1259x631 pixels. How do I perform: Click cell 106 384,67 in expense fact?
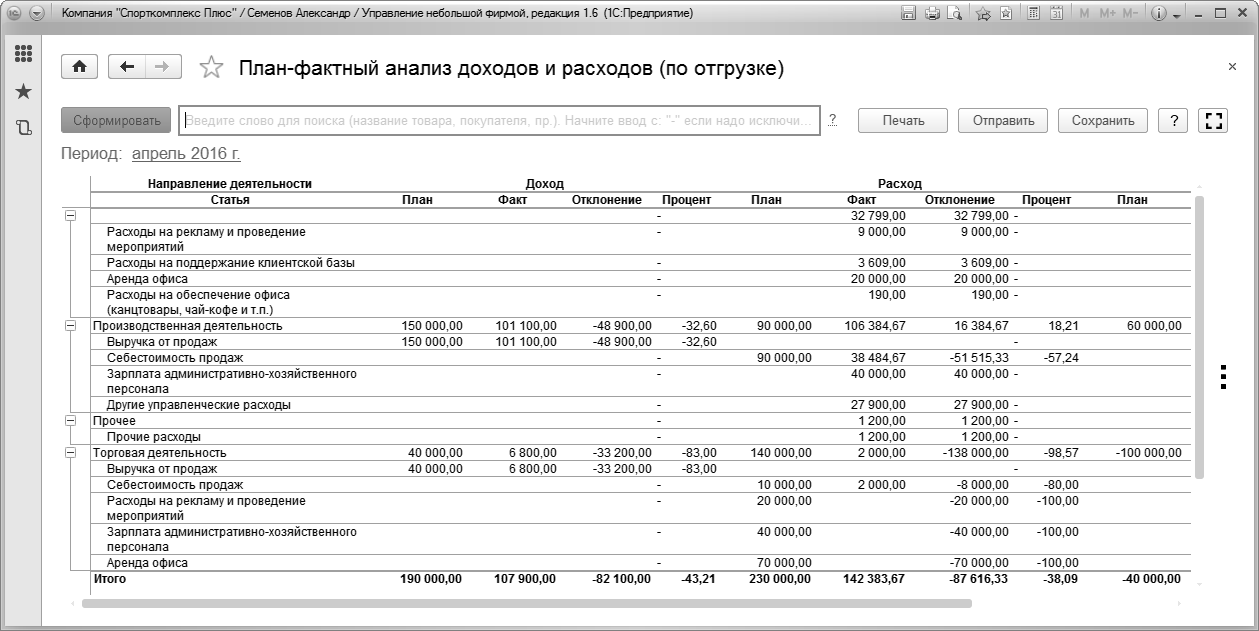tap(875, 325)
